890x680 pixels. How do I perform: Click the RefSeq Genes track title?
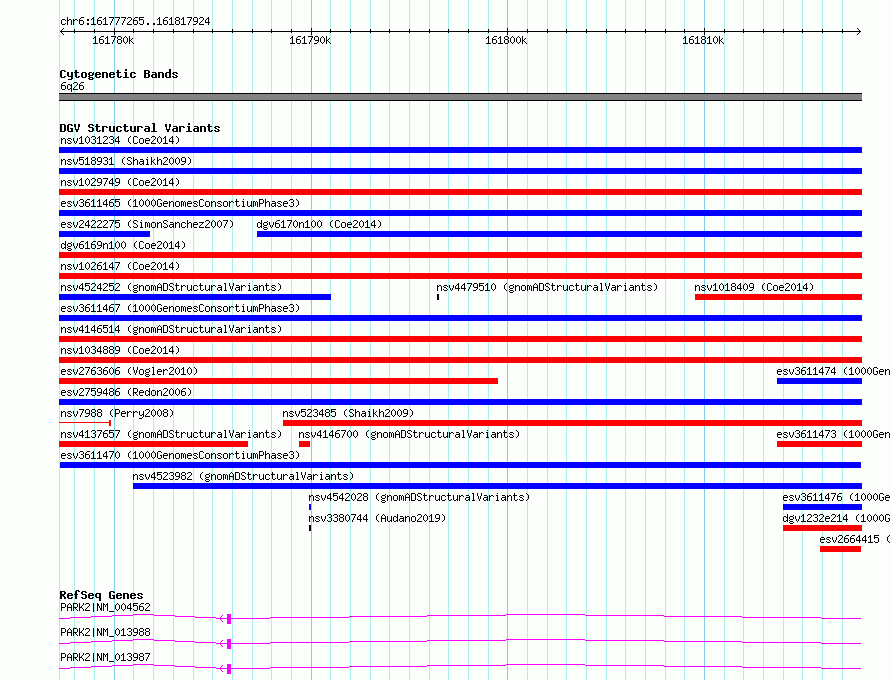(101, 595)
